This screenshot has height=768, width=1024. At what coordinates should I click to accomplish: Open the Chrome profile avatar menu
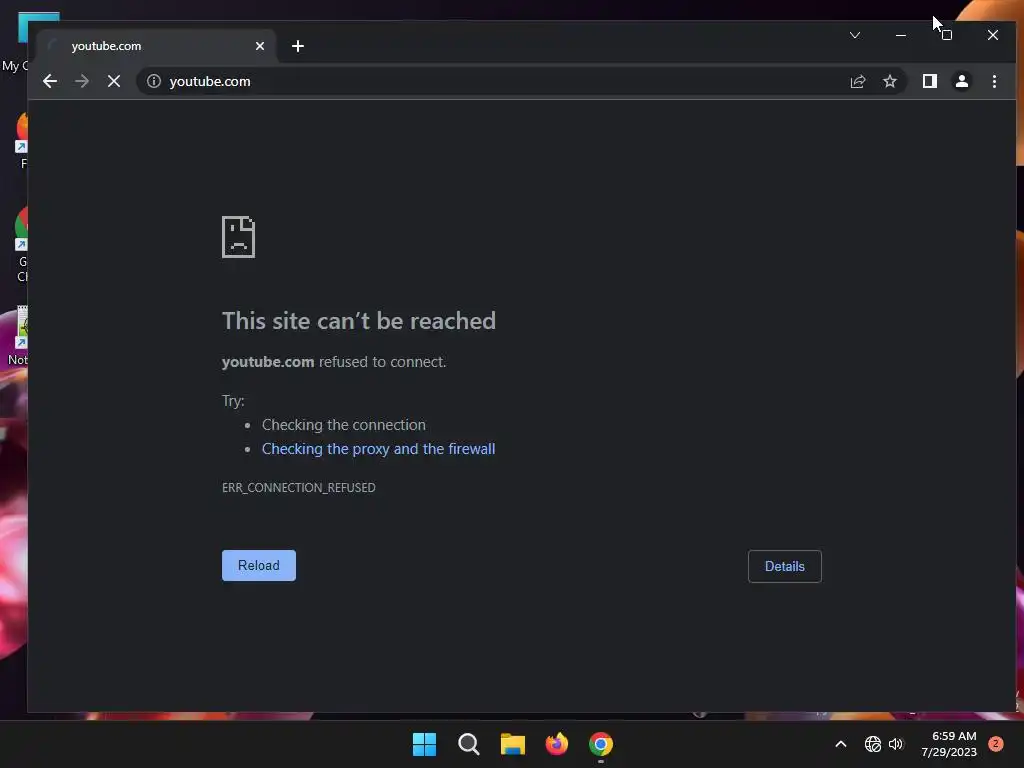tap(961, 81)
